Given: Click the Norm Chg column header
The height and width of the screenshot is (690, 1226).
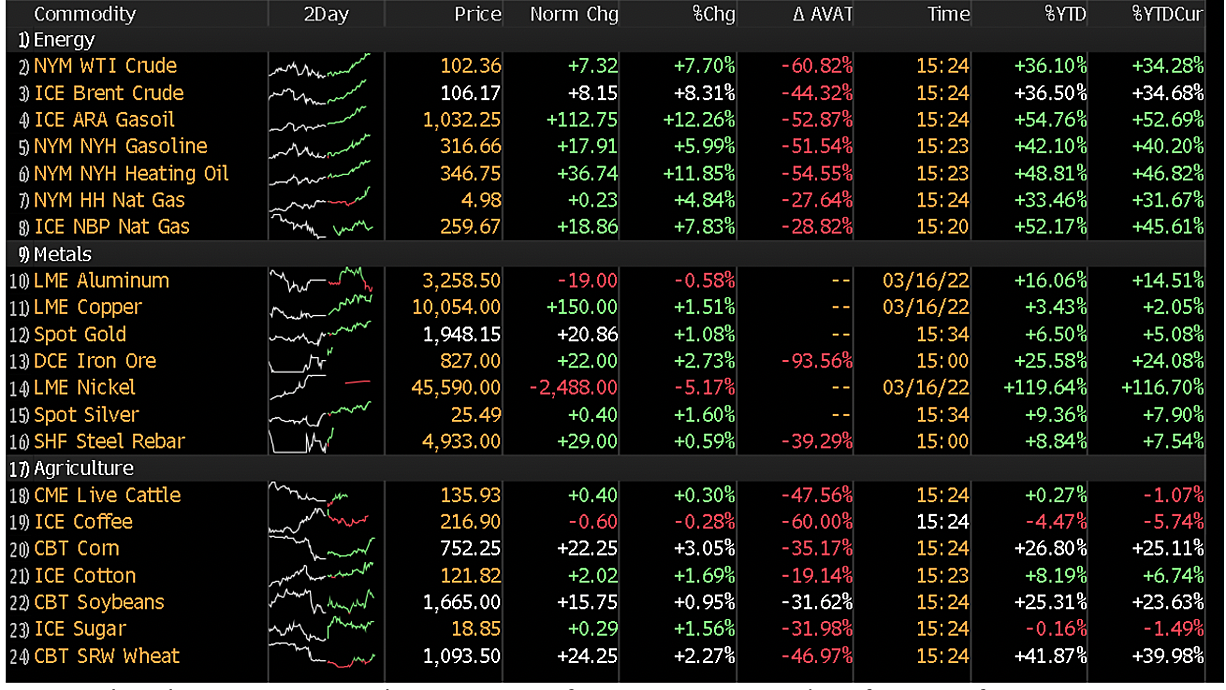Looking at the screenshot, I should click(x=574, y=14).
